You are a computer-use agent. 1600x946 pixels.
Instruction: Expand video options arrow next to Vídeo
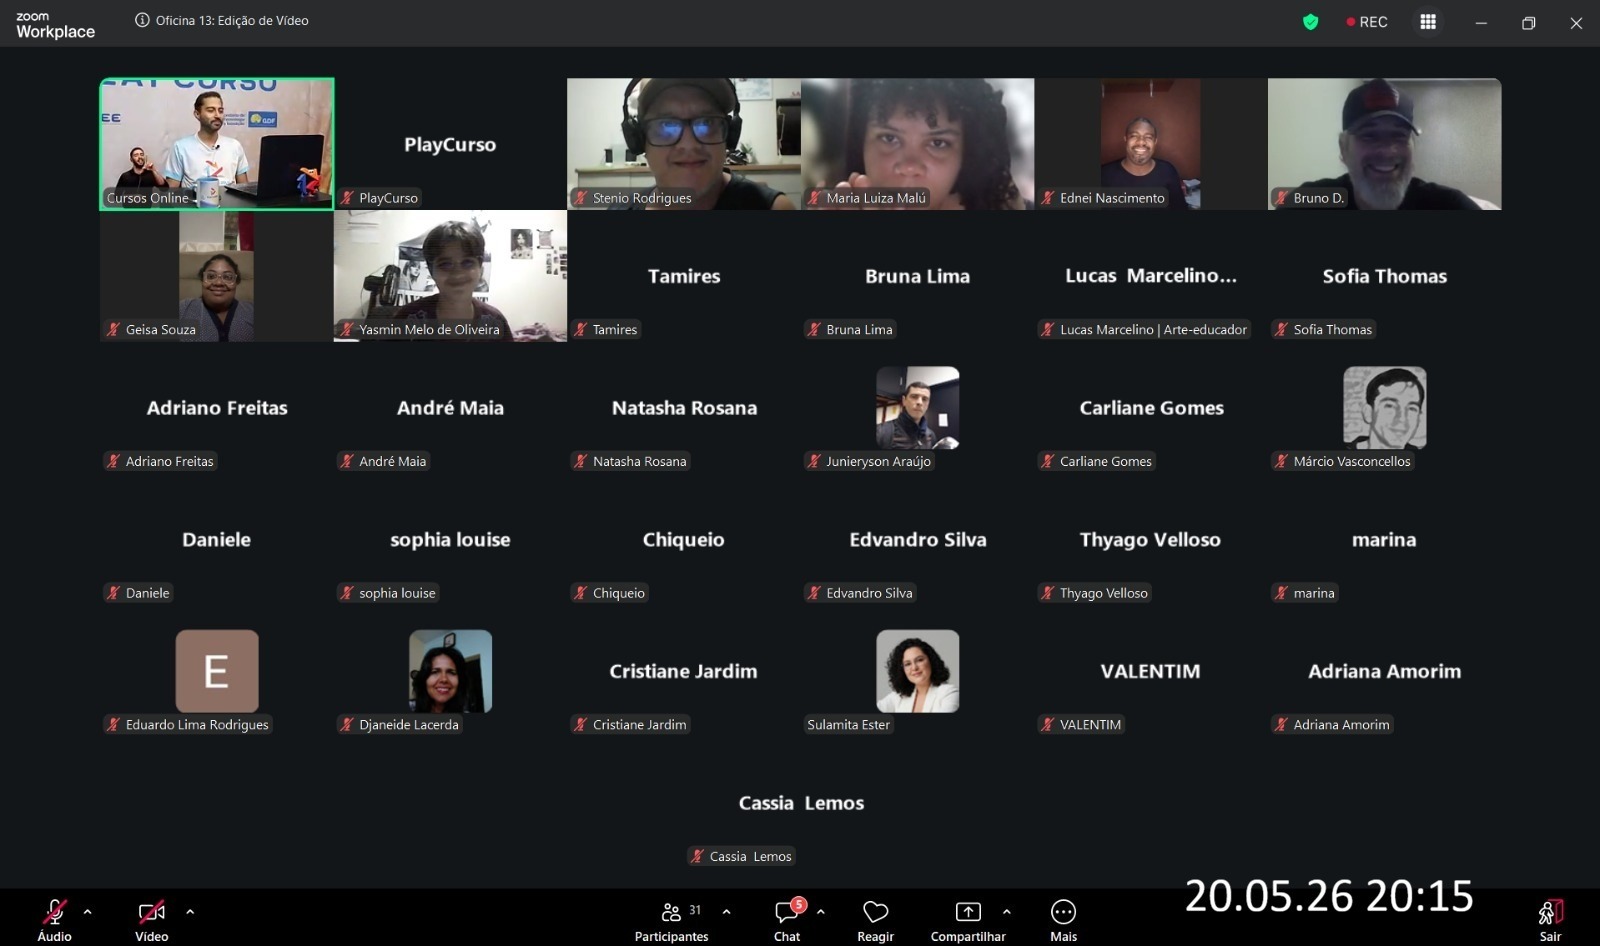pos(190,912)
